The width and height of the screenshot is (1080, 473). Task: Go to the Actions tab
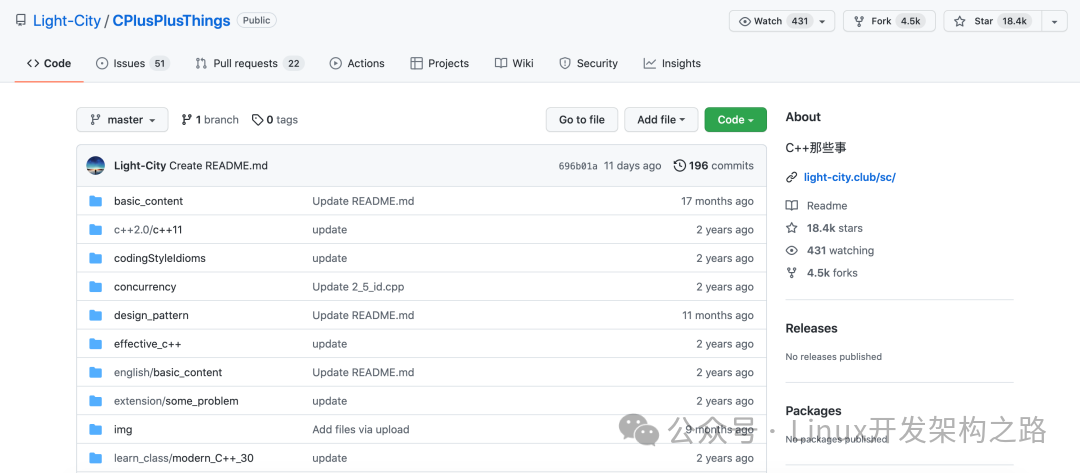[x=357, y=63]
